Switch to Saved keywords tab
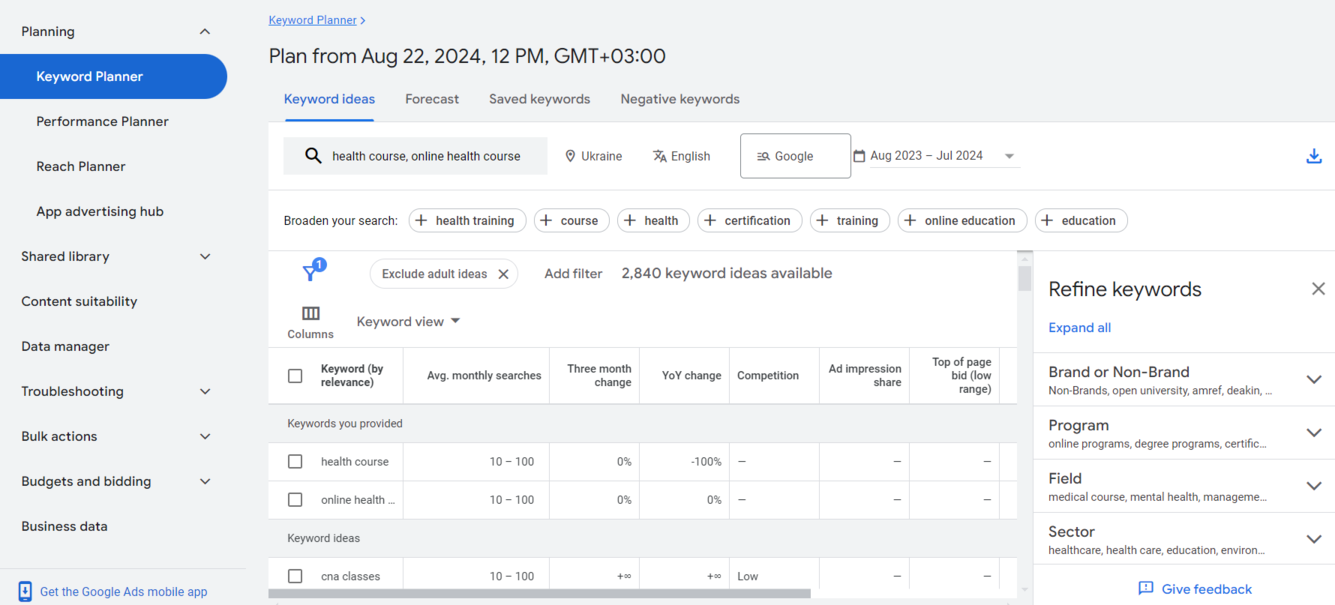 (539, 99)
